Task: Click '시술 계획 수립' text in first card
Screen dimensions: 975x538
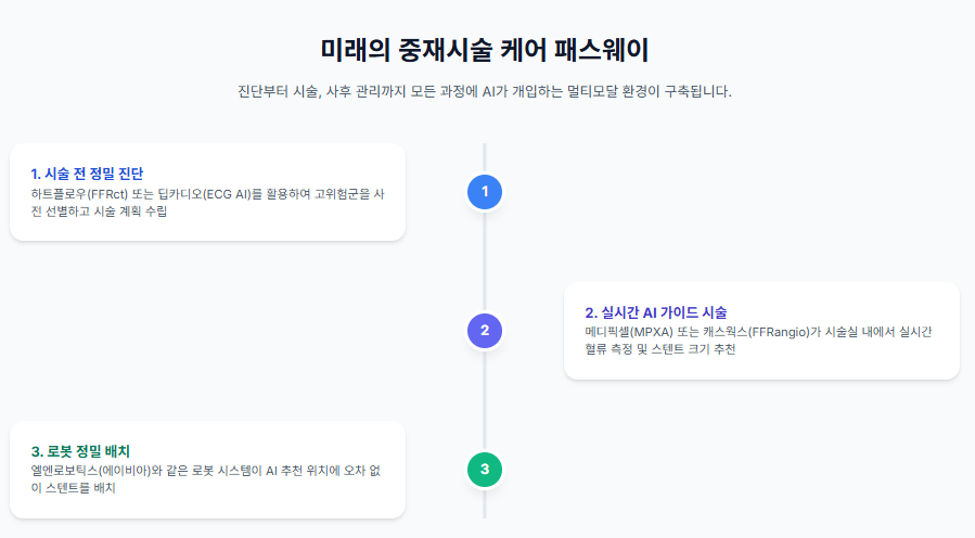Action: coord(131,211)
